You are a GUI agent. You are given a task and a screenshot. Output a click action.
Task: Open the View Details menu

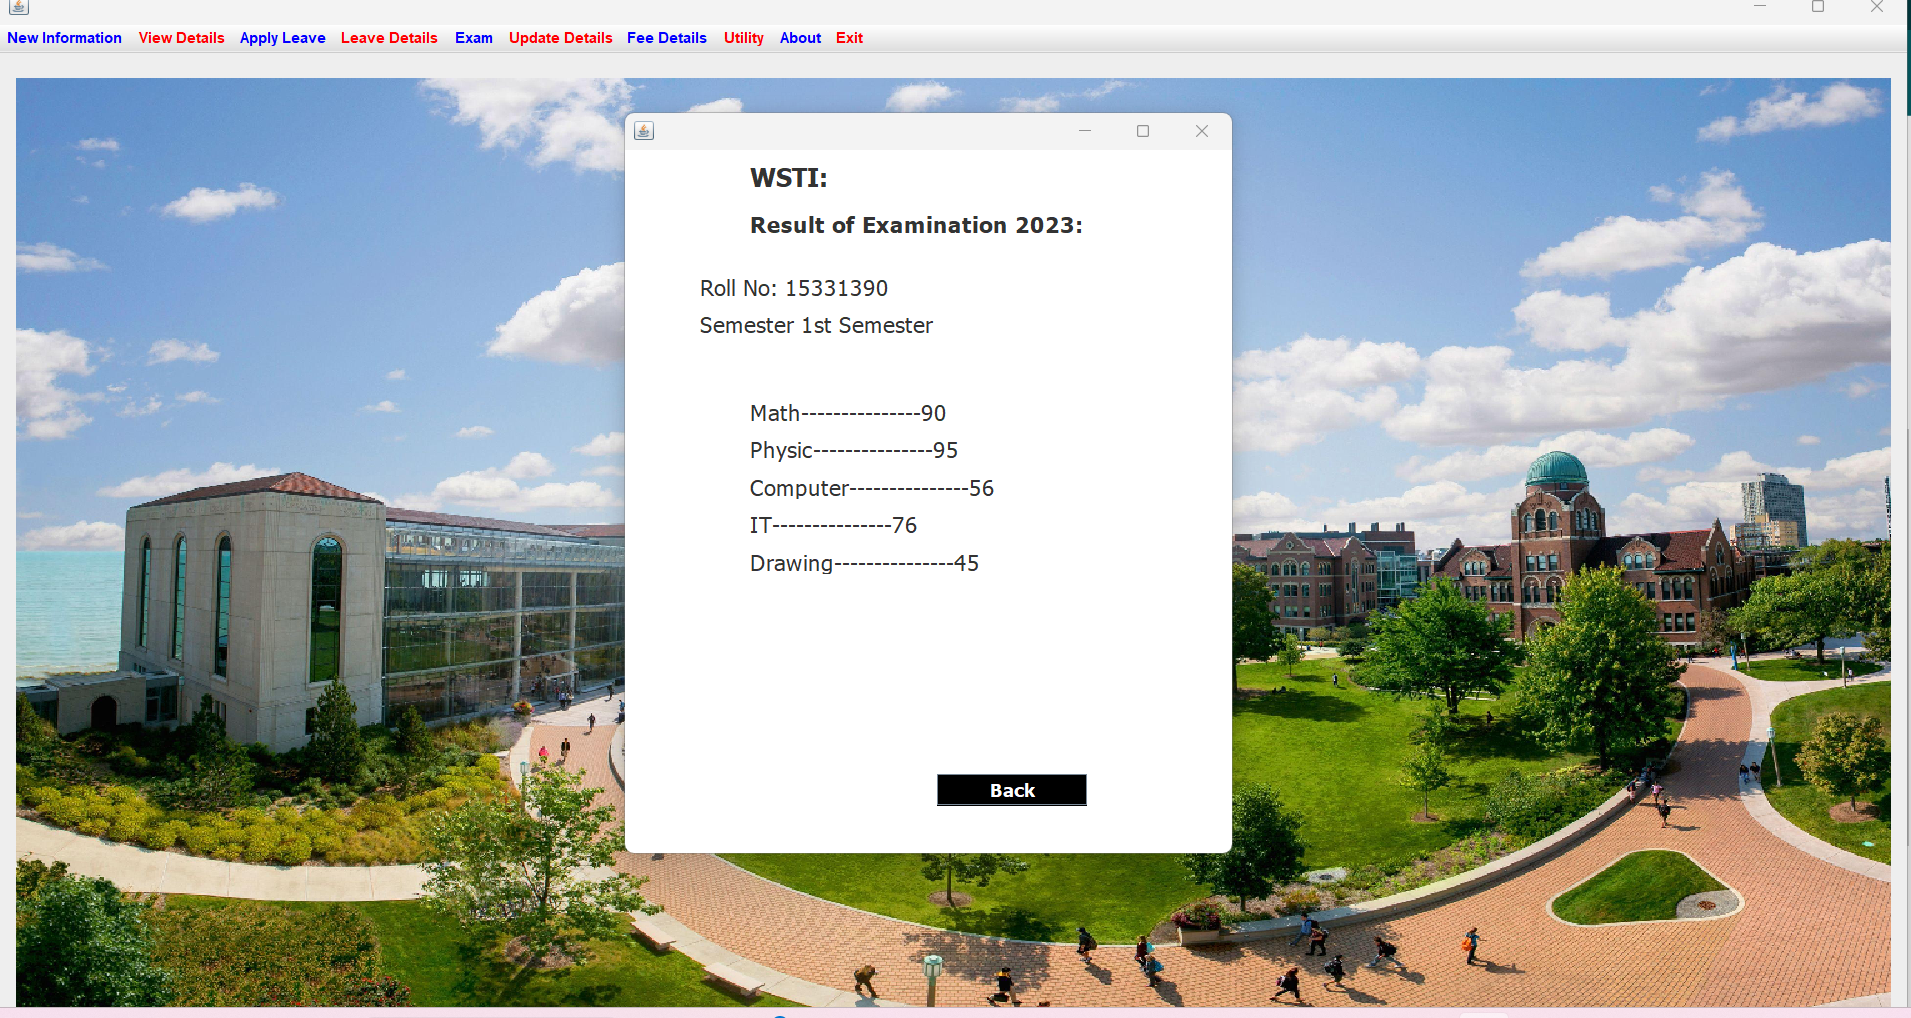click(181, 38)
